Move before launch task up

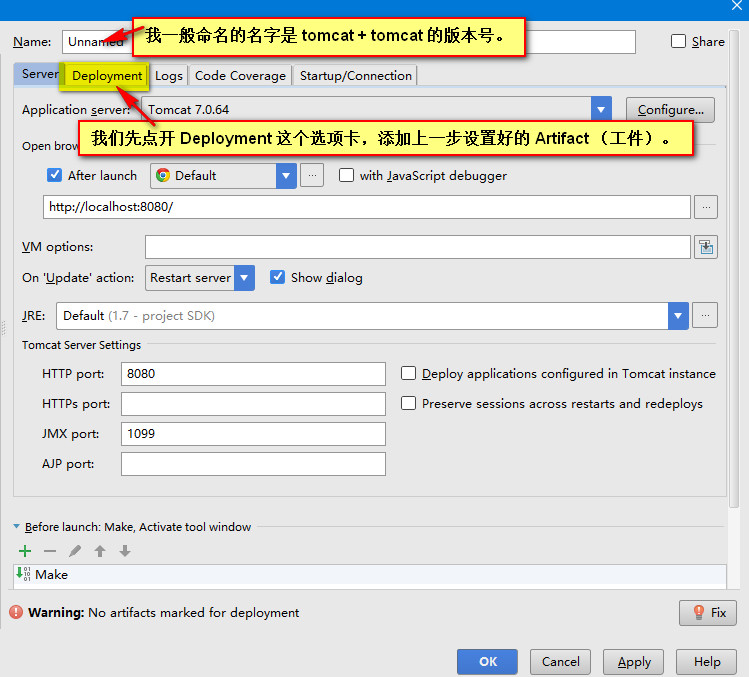[x=100, y=551]
